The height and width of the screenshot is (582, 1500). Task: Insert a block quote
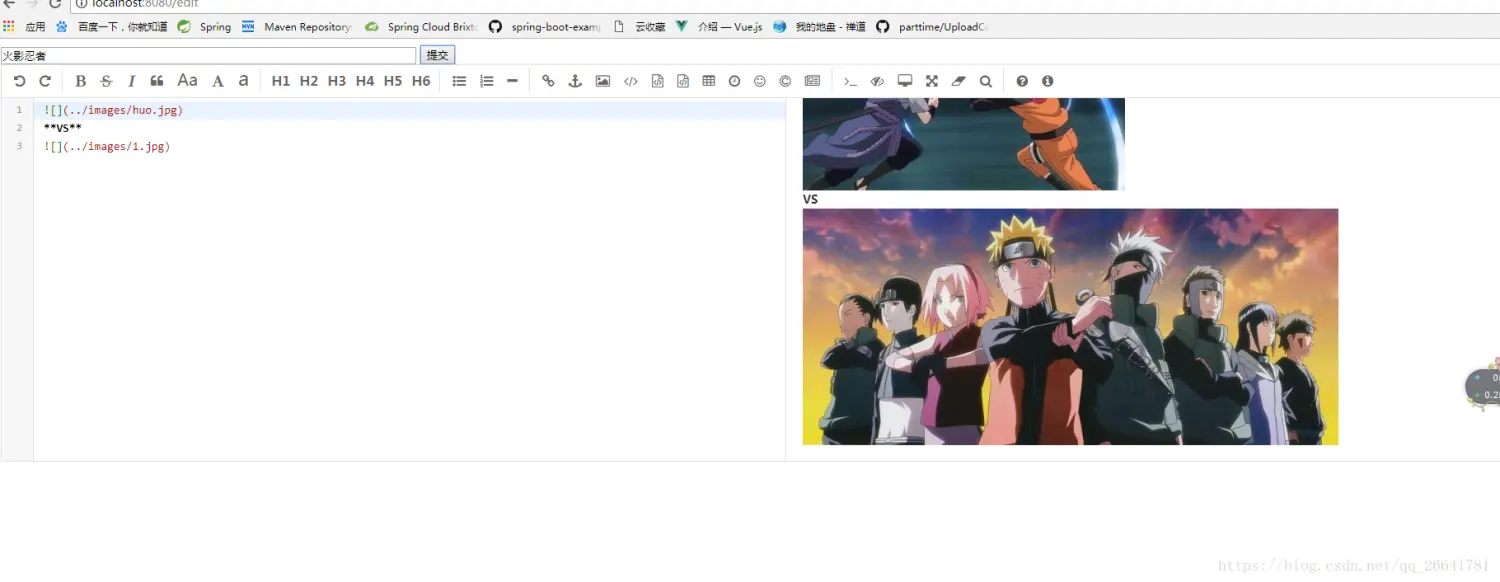pos(157,81)
